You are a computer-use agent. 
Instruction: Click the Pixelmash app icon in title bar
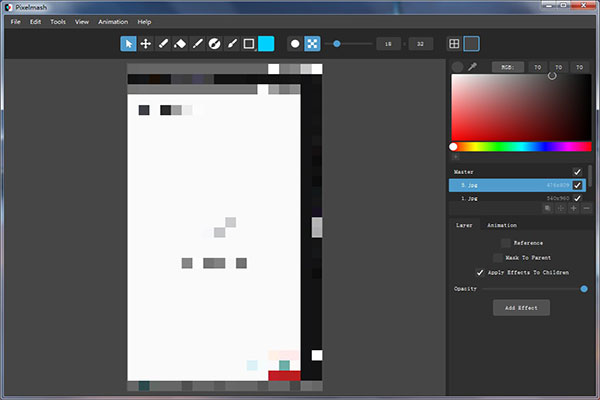point(8,7)
